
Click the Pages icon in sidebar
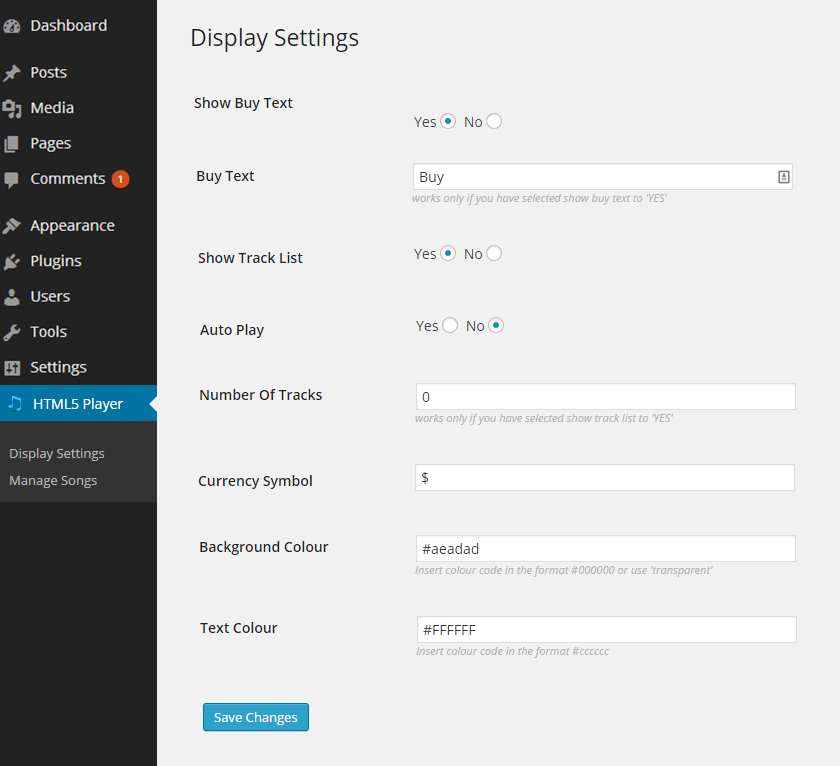(x=11, y=144)
